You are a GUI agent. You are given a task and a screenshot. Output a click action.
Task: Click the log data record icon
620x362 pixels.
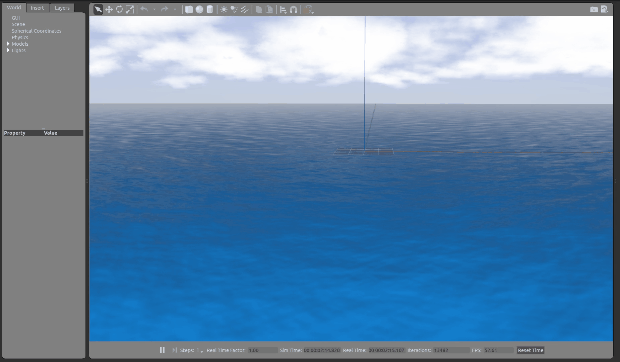pos(604,9)
